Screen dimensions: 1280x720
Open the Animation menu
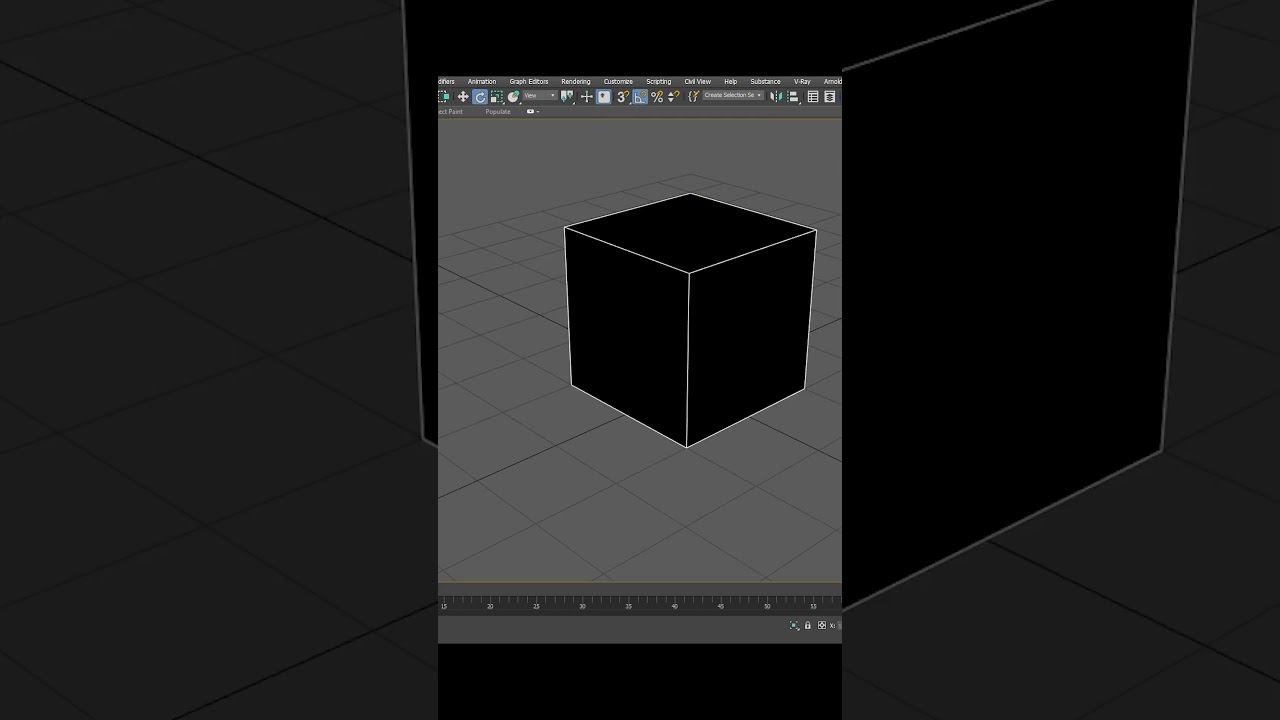coord(482,82)
